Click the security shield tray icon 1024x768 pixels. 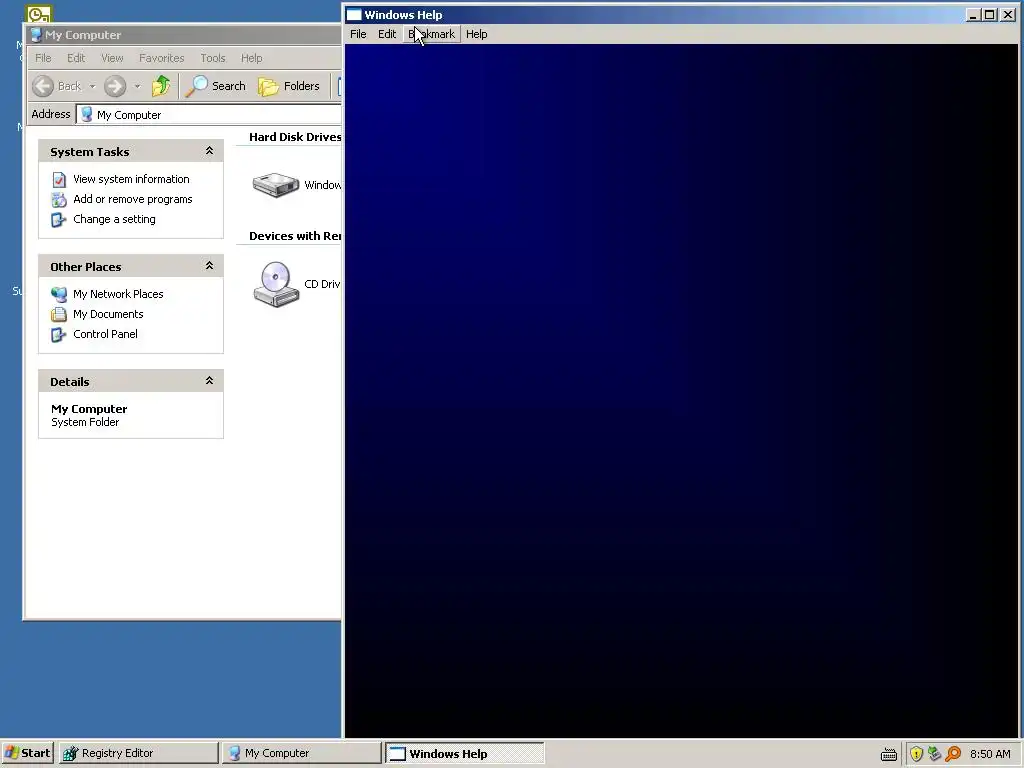916,754
